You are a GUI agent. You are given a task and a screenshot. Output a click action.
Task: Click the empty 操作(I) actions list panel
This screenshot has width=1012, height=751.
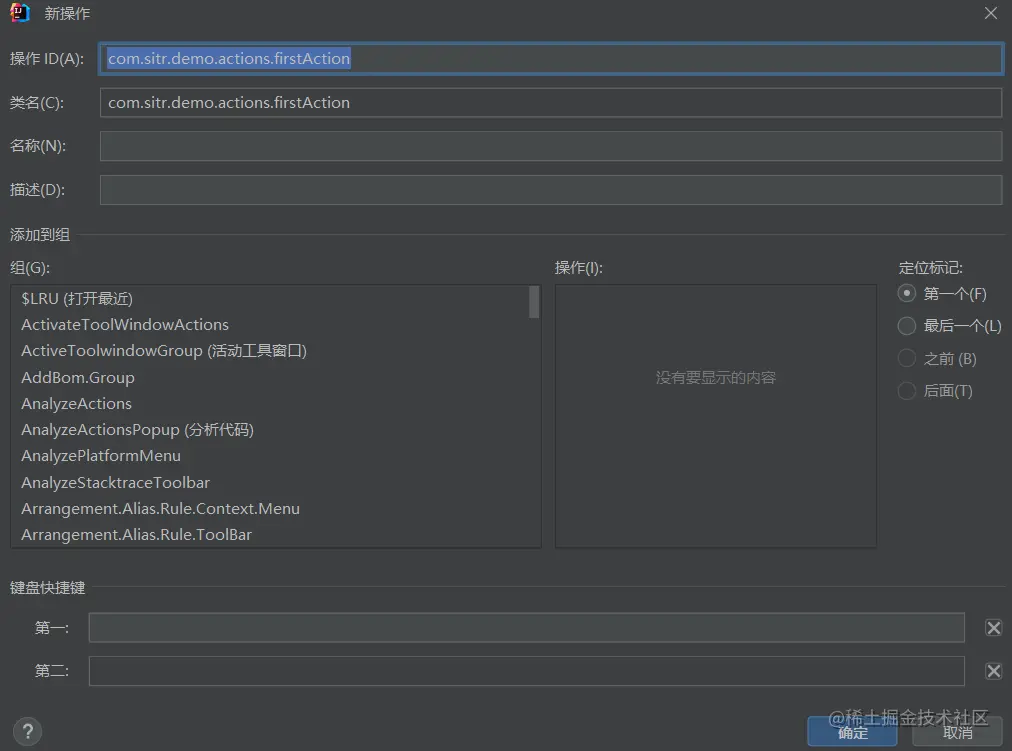tap(715, 416)
